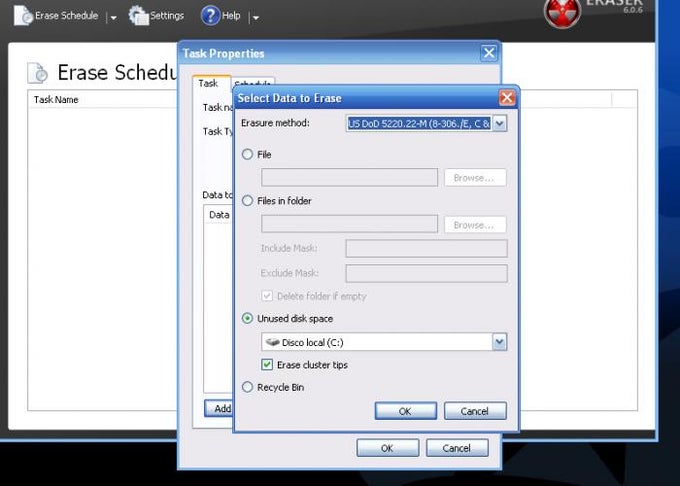
Task: Click the Erasure method combo box text
Action: click(x=419, y=124)
